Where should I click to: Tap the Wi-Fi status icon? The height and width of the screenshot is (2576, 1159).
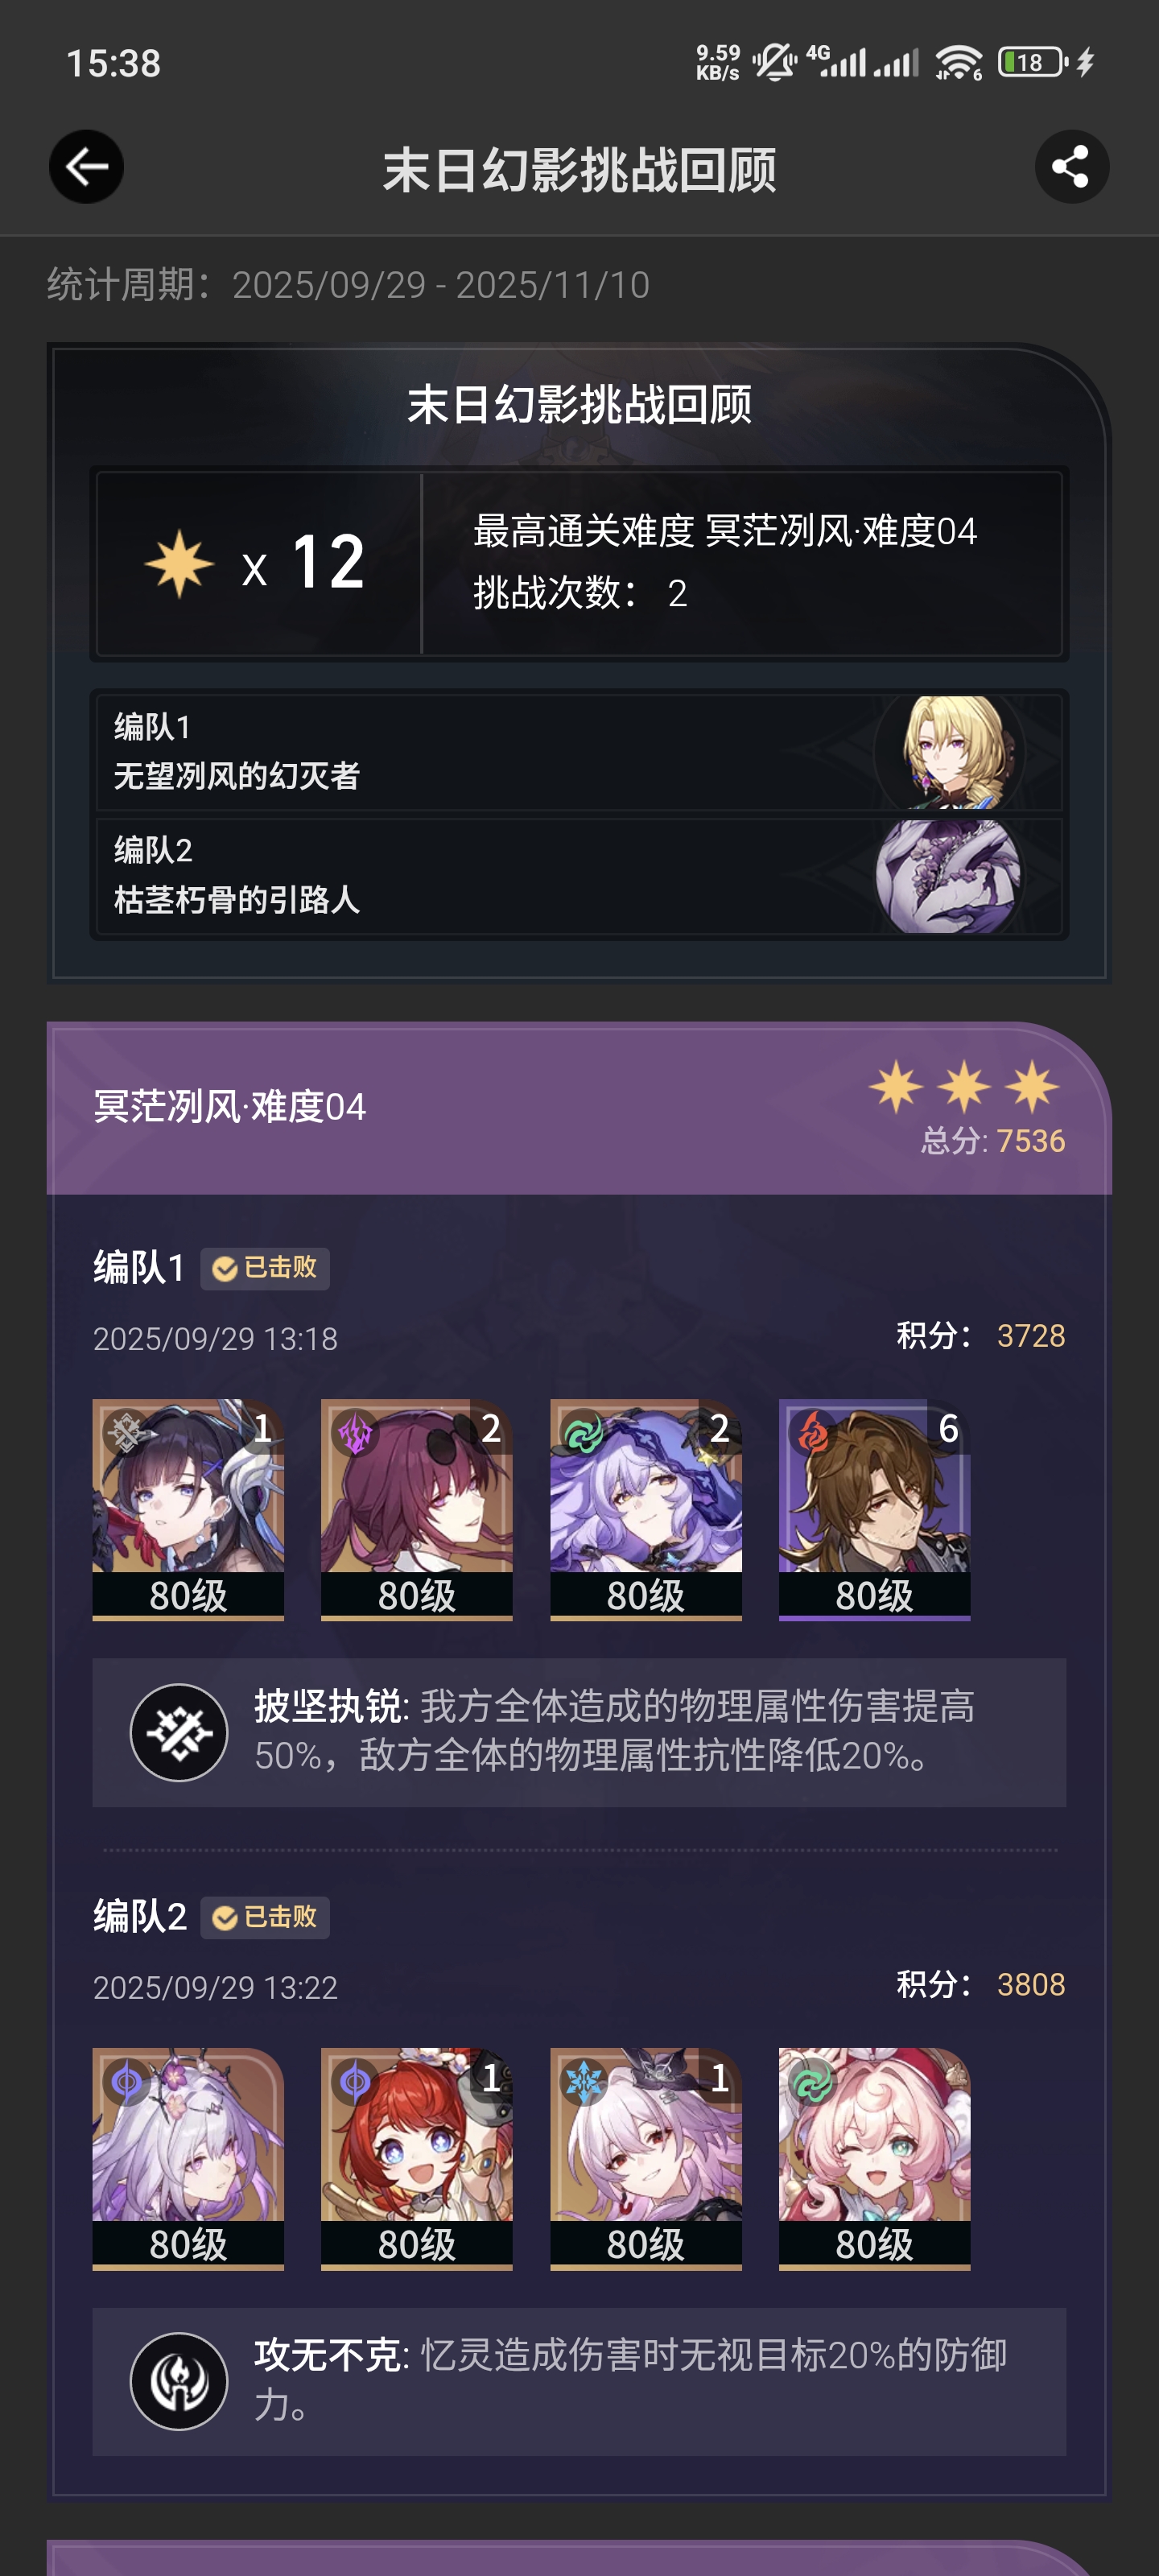click(x=958, y=63)
